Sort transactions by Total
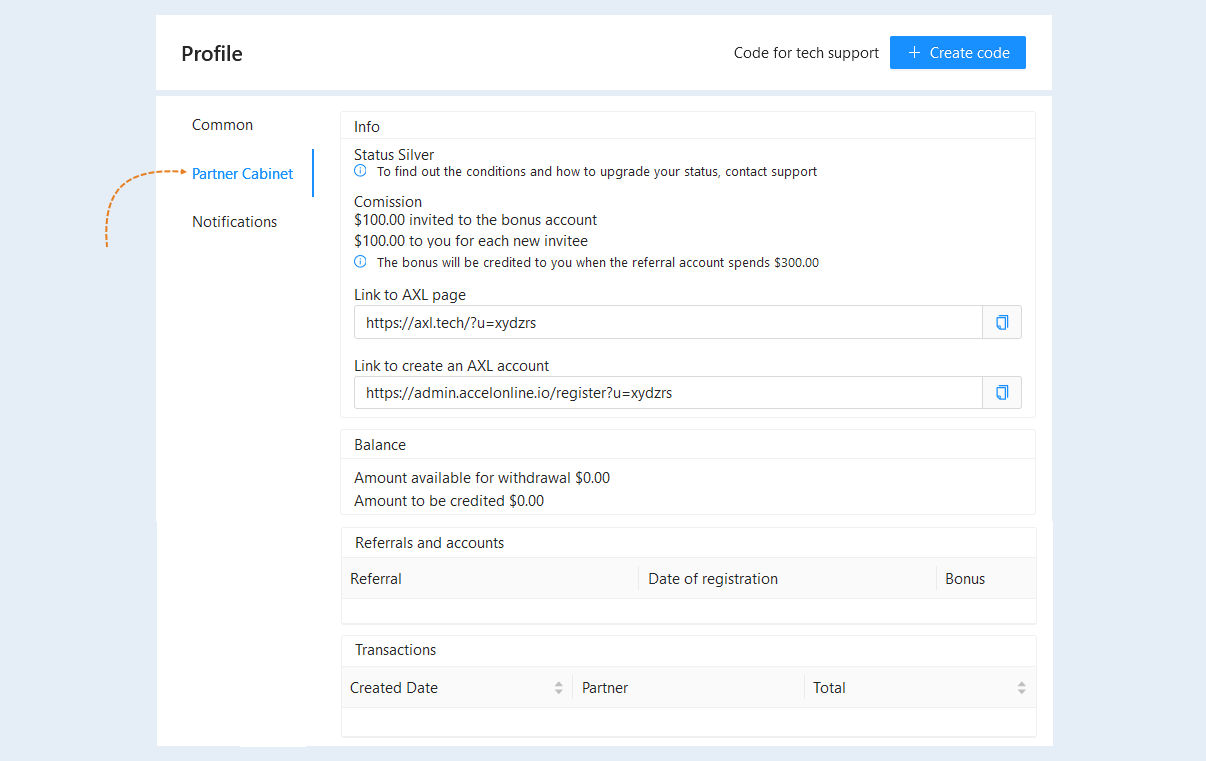The height and width of the screenshot is (761, 1206). coord(1021,688)
